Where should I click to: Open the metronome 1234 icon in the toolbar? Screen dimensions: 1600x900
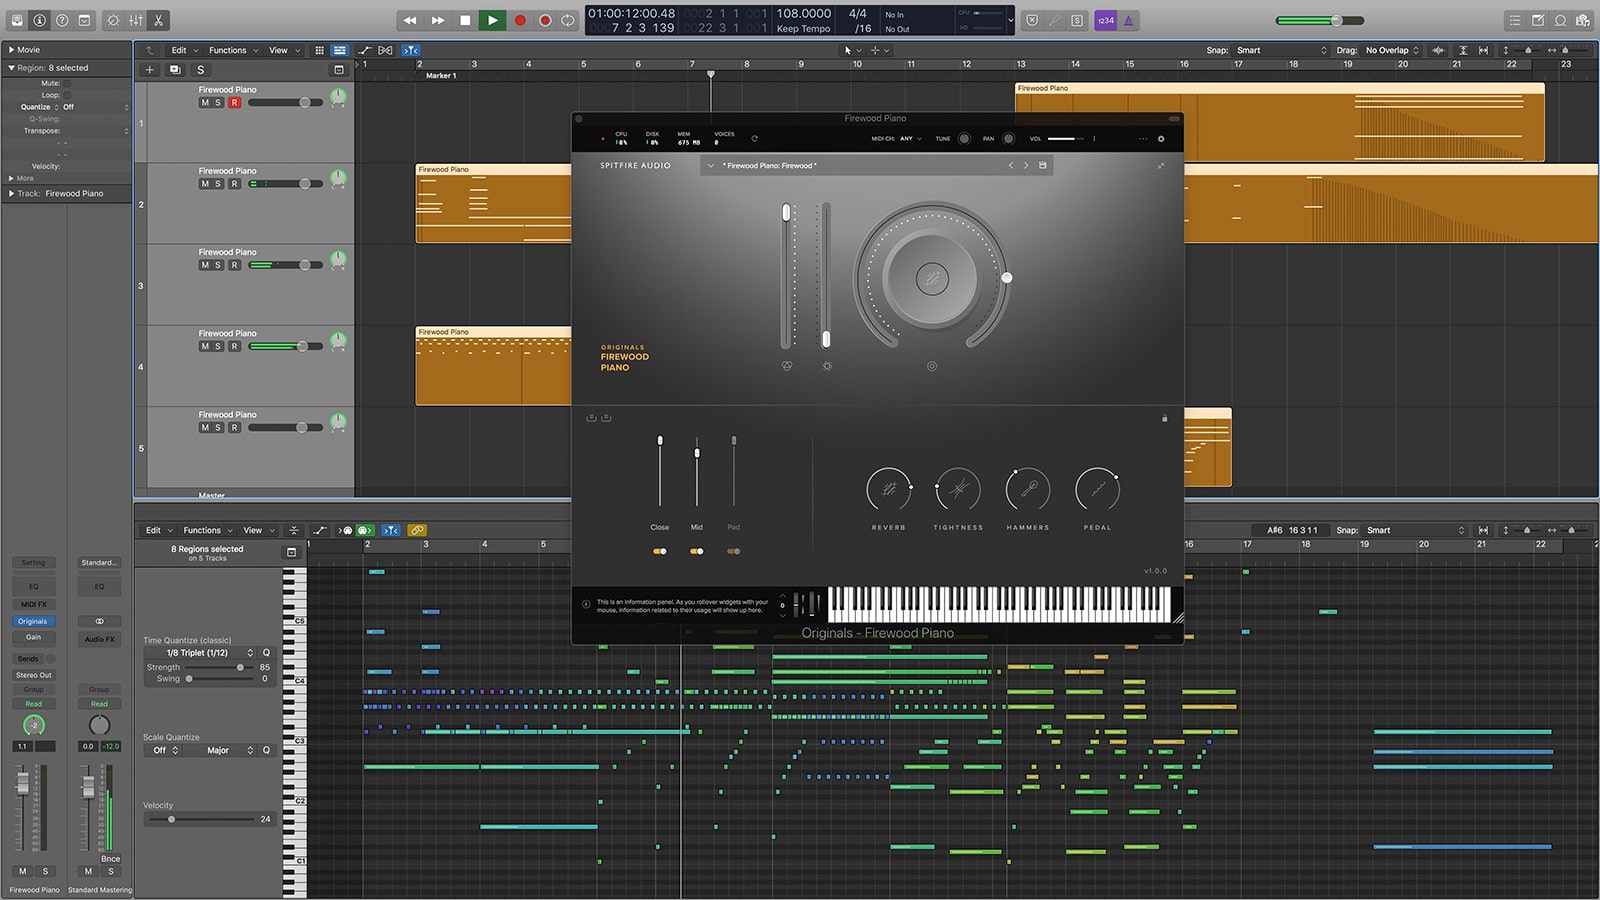coord(1104,19)
